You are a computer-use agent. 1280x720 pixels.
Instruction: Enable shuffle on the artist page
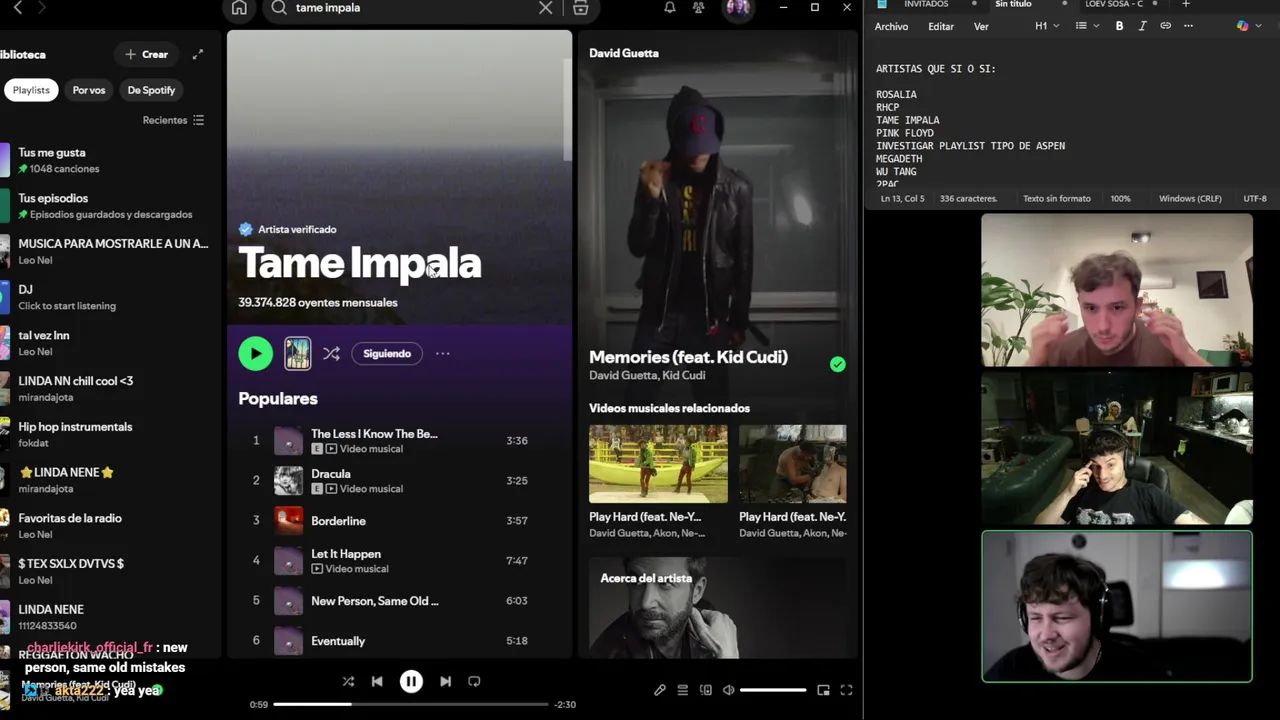pyautogui.click(x=331, y=354)
